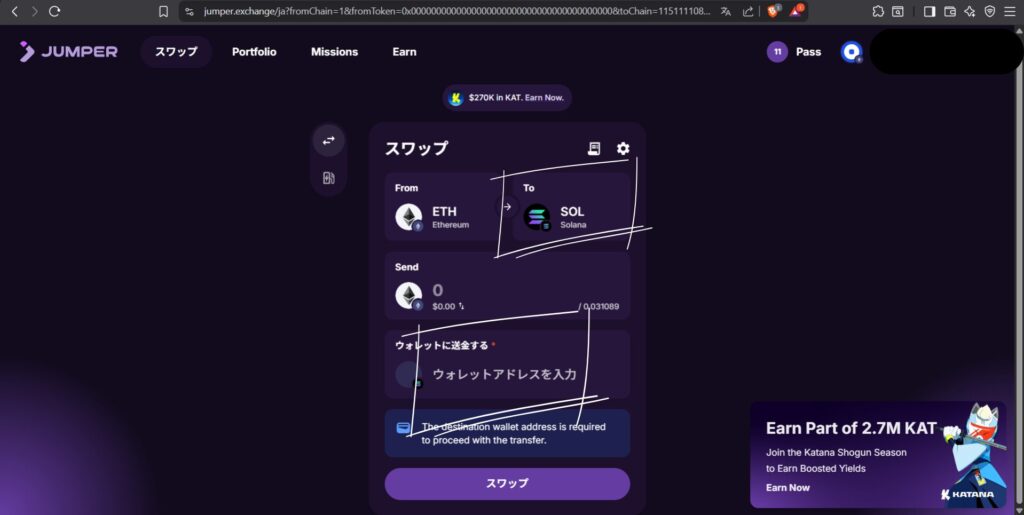Select the gas refuel sidebar icon

pos(328,178)
